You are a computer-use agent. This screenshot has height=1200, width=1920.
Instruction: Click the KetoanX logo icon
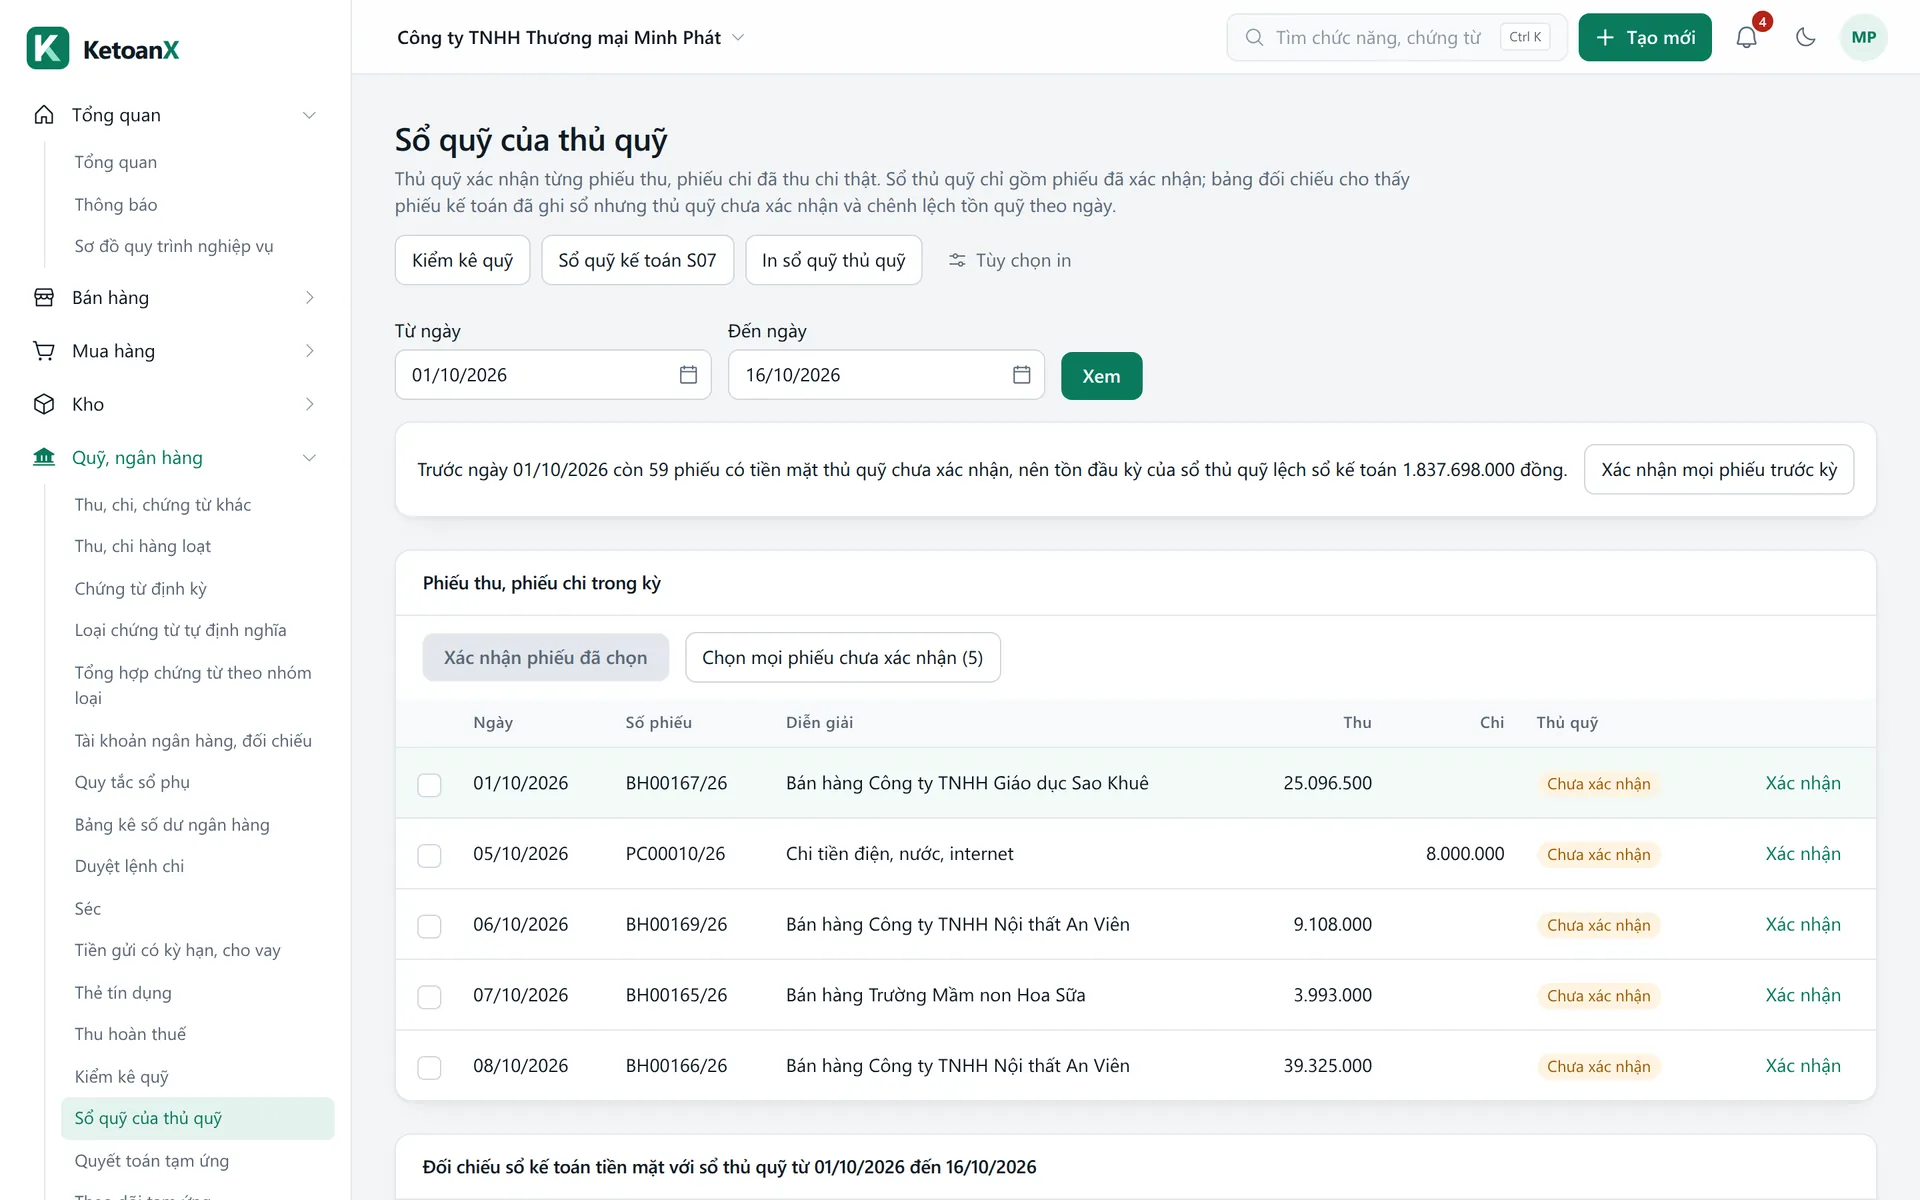point(47,49)
